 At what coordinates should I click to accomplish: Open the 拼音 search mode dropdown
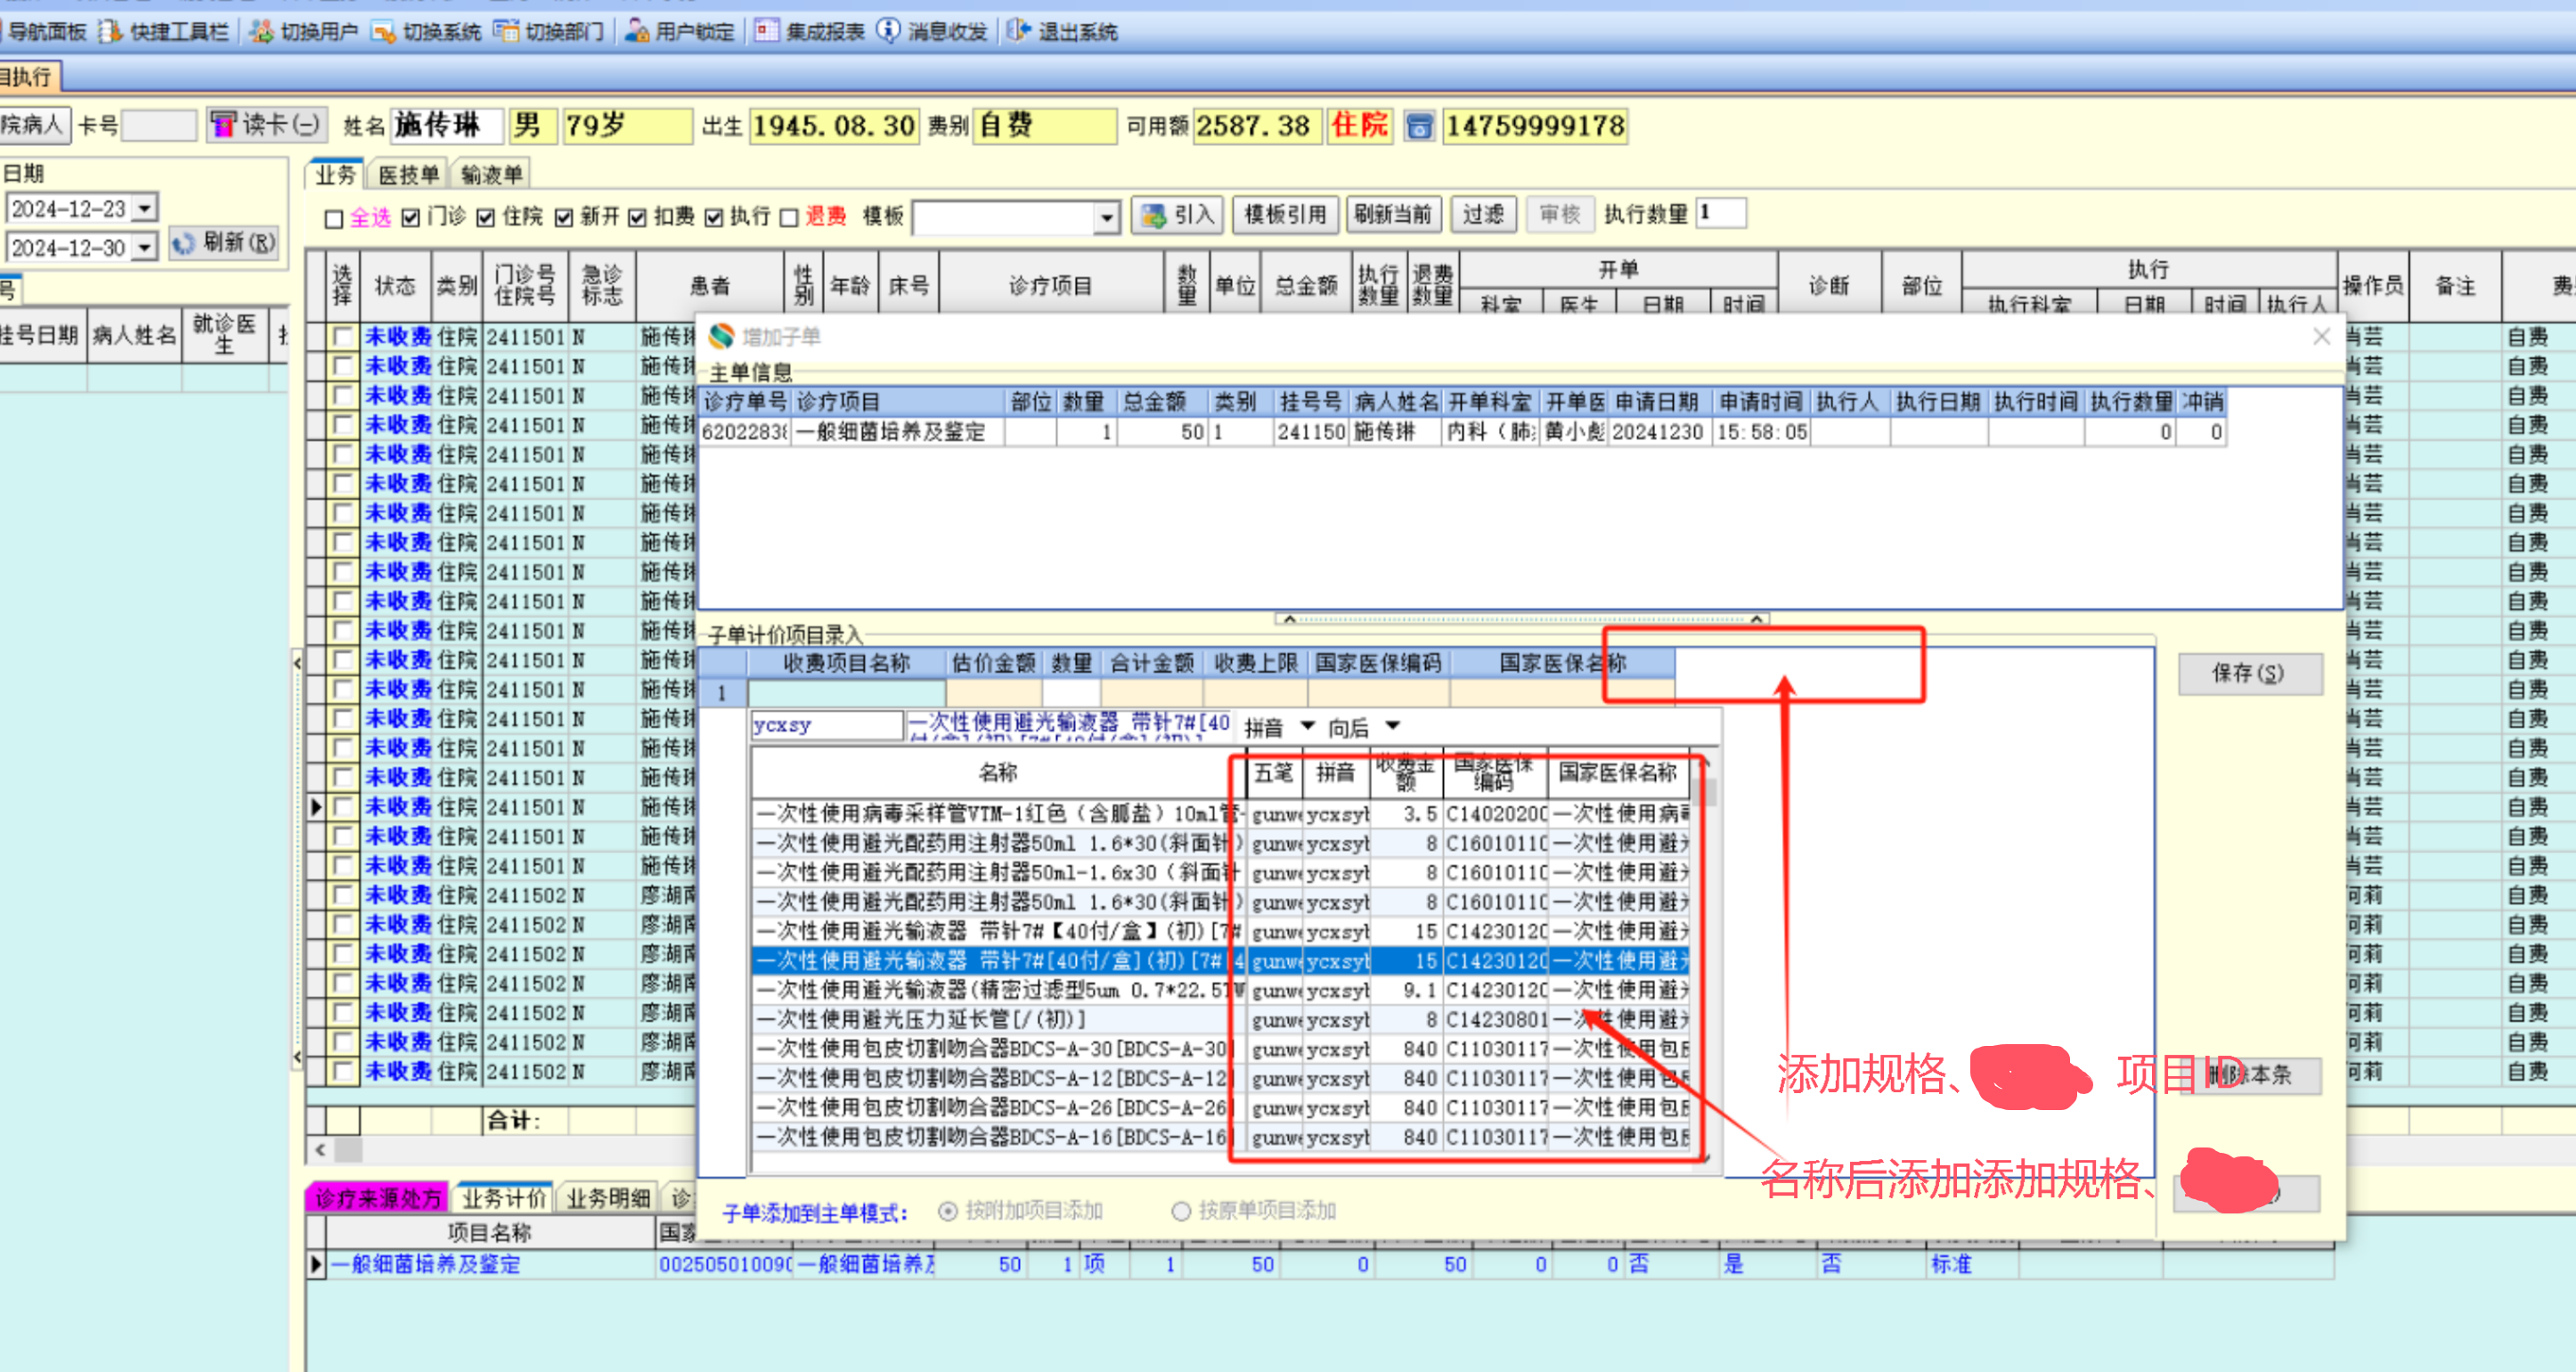(1307, 726)
